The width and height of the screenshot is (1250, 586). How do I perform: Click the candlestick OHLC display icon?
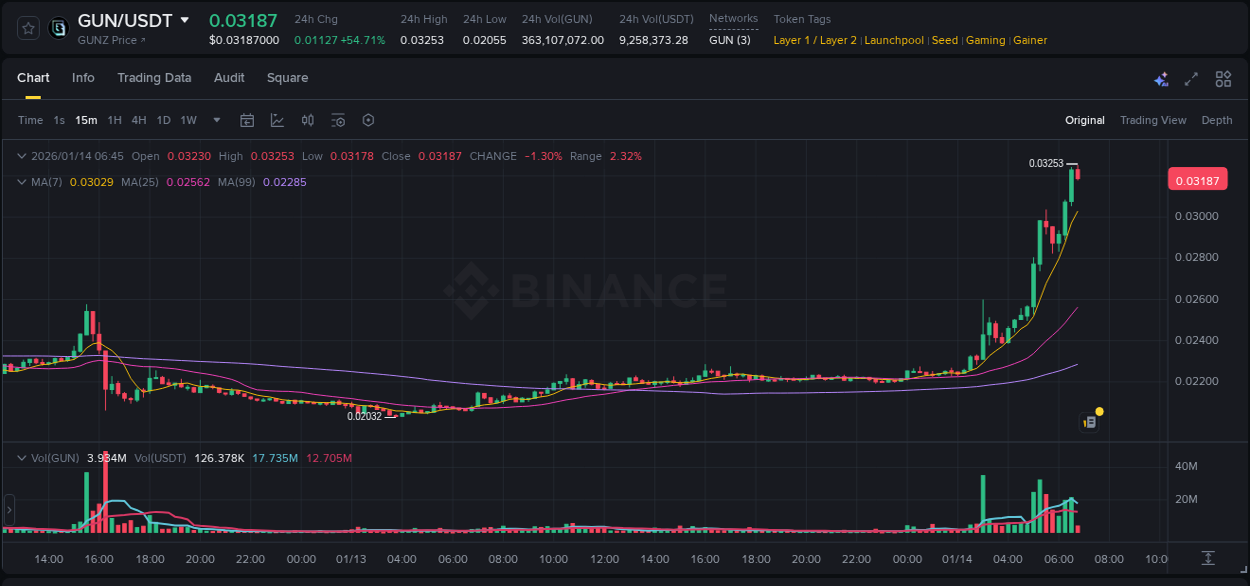[307, 120]
